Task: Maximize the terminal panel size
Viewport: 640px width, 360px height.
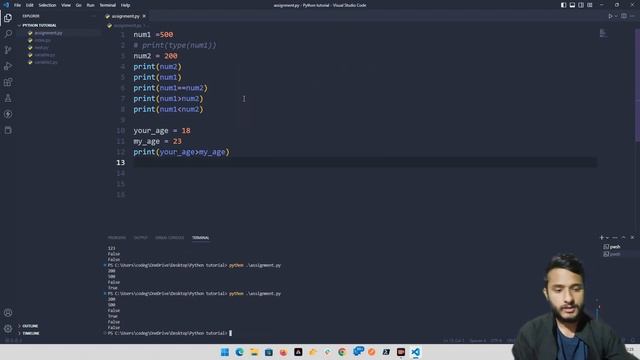Action: tap(623, 238)
